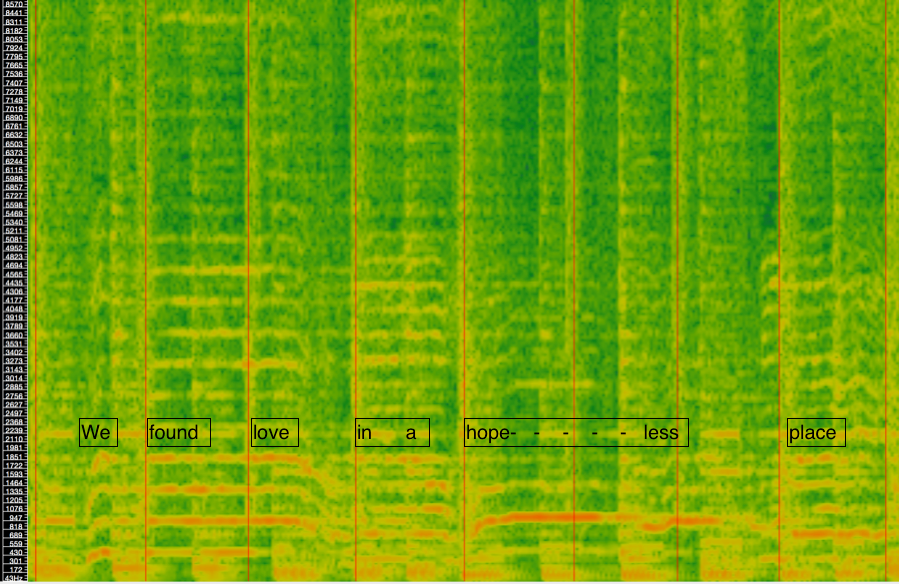Click the 5469 frequency axis label
This screenshot has width=900, height=585.
[14, 214]
